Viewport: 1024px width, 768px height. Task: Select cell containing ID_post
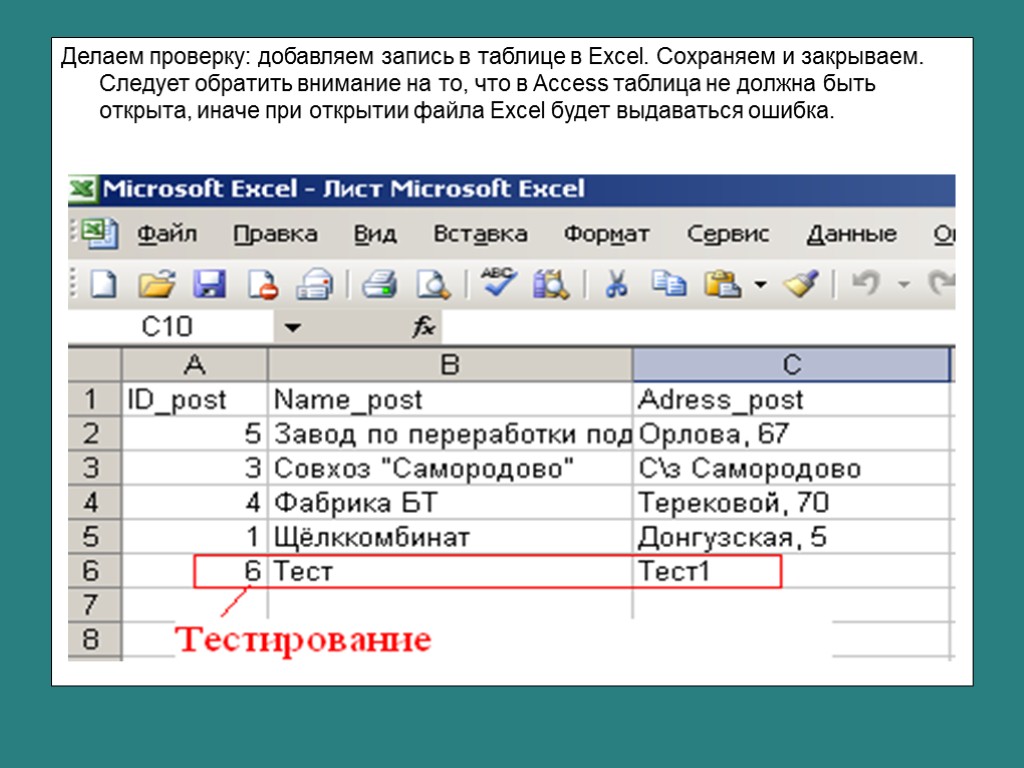[x=195, y=399]
